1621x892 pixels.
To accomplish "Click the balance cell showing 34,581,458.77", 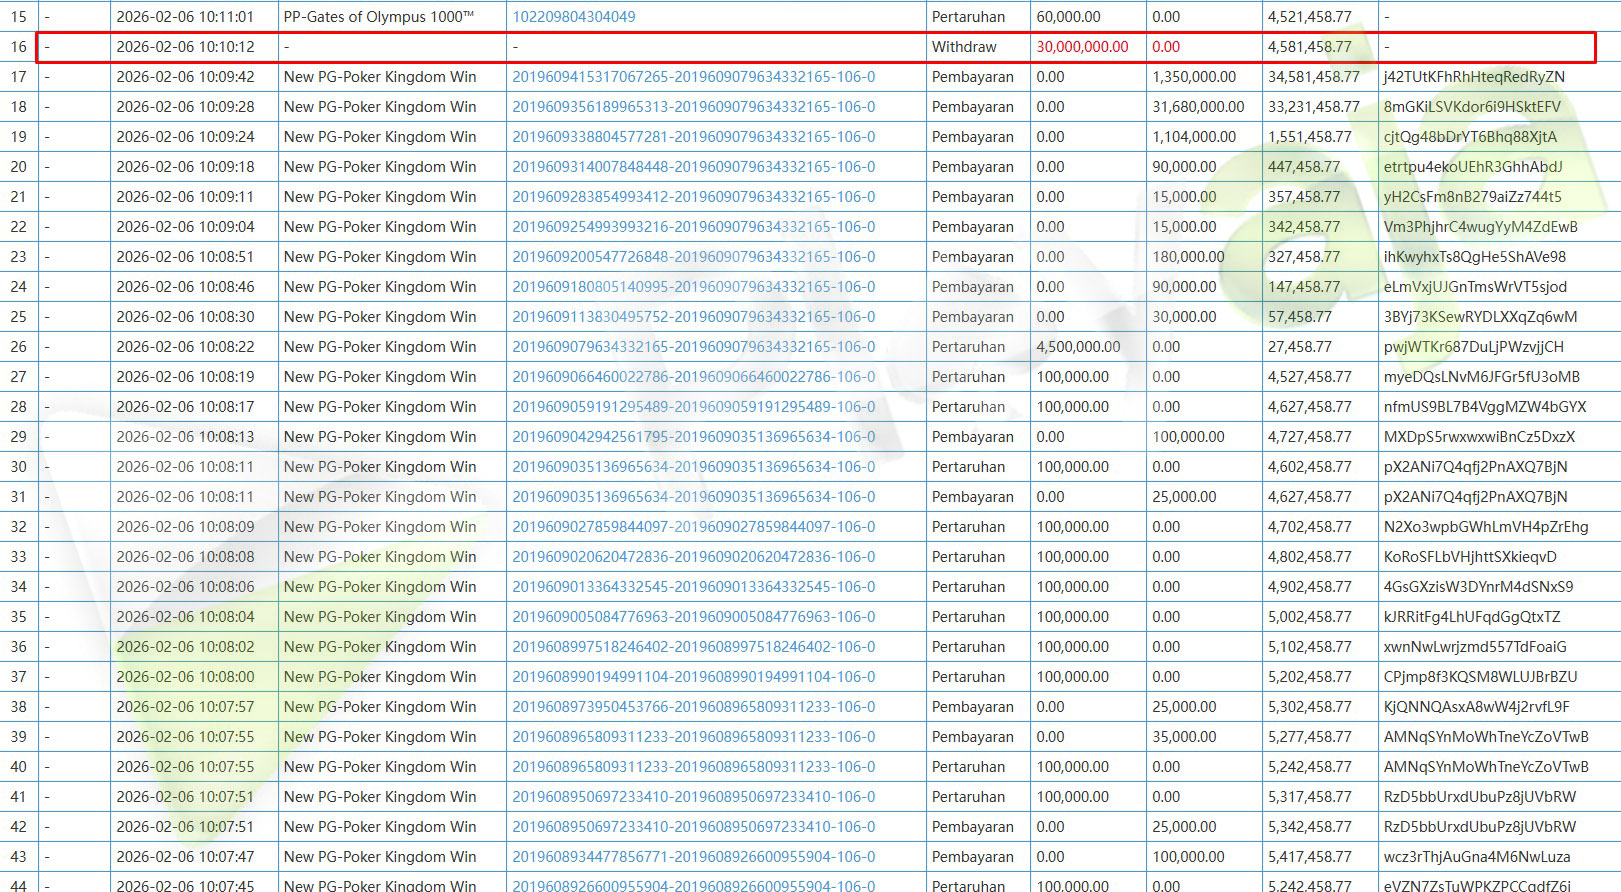I will click(x=1313, y=77).
